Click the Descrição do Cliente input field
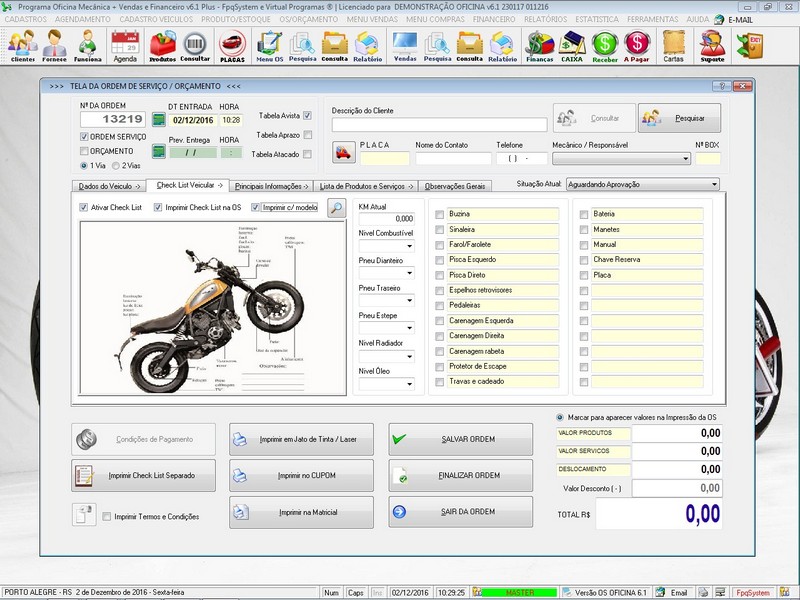800x600 pixels. (x=439, y=125)
